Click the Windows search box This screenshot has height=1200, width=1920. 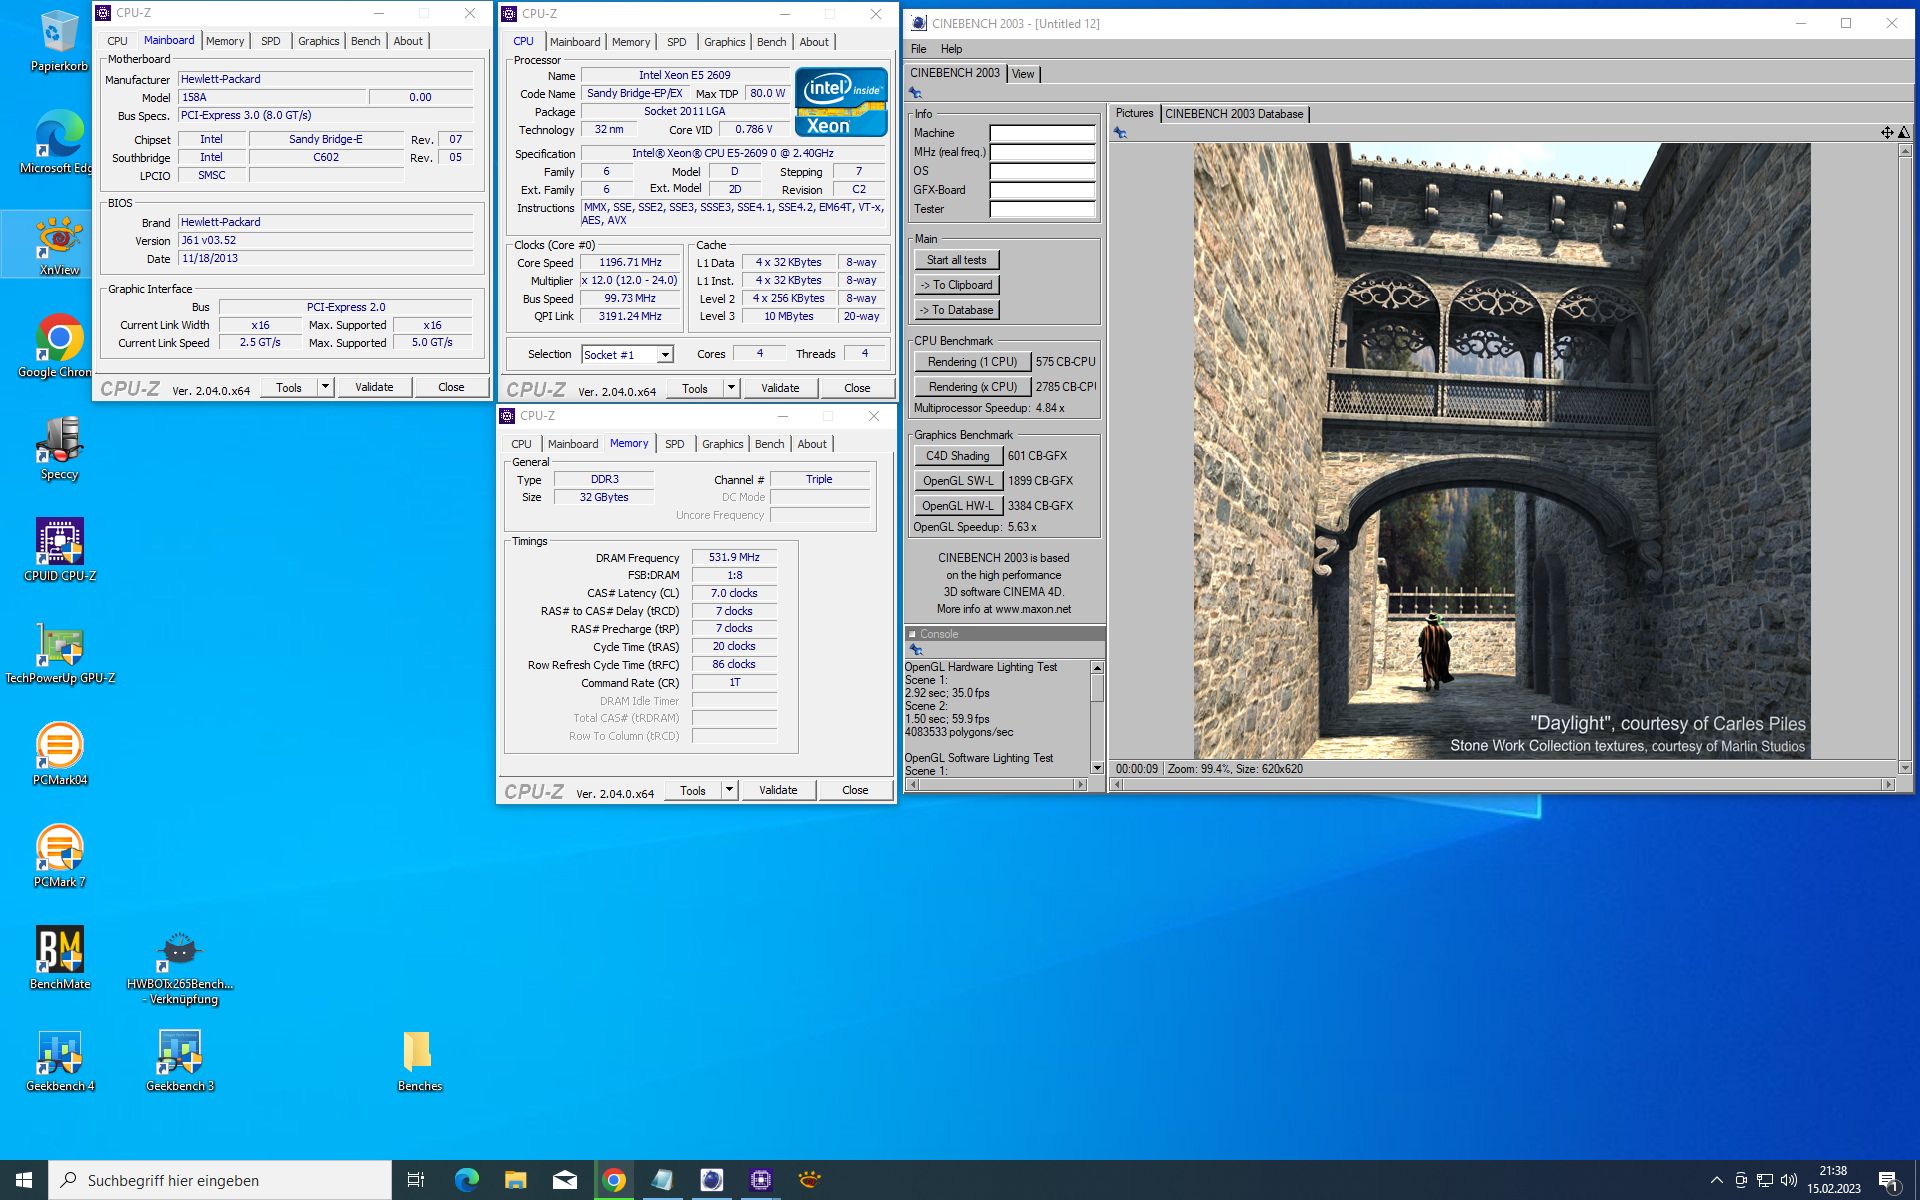point(220,1180)
